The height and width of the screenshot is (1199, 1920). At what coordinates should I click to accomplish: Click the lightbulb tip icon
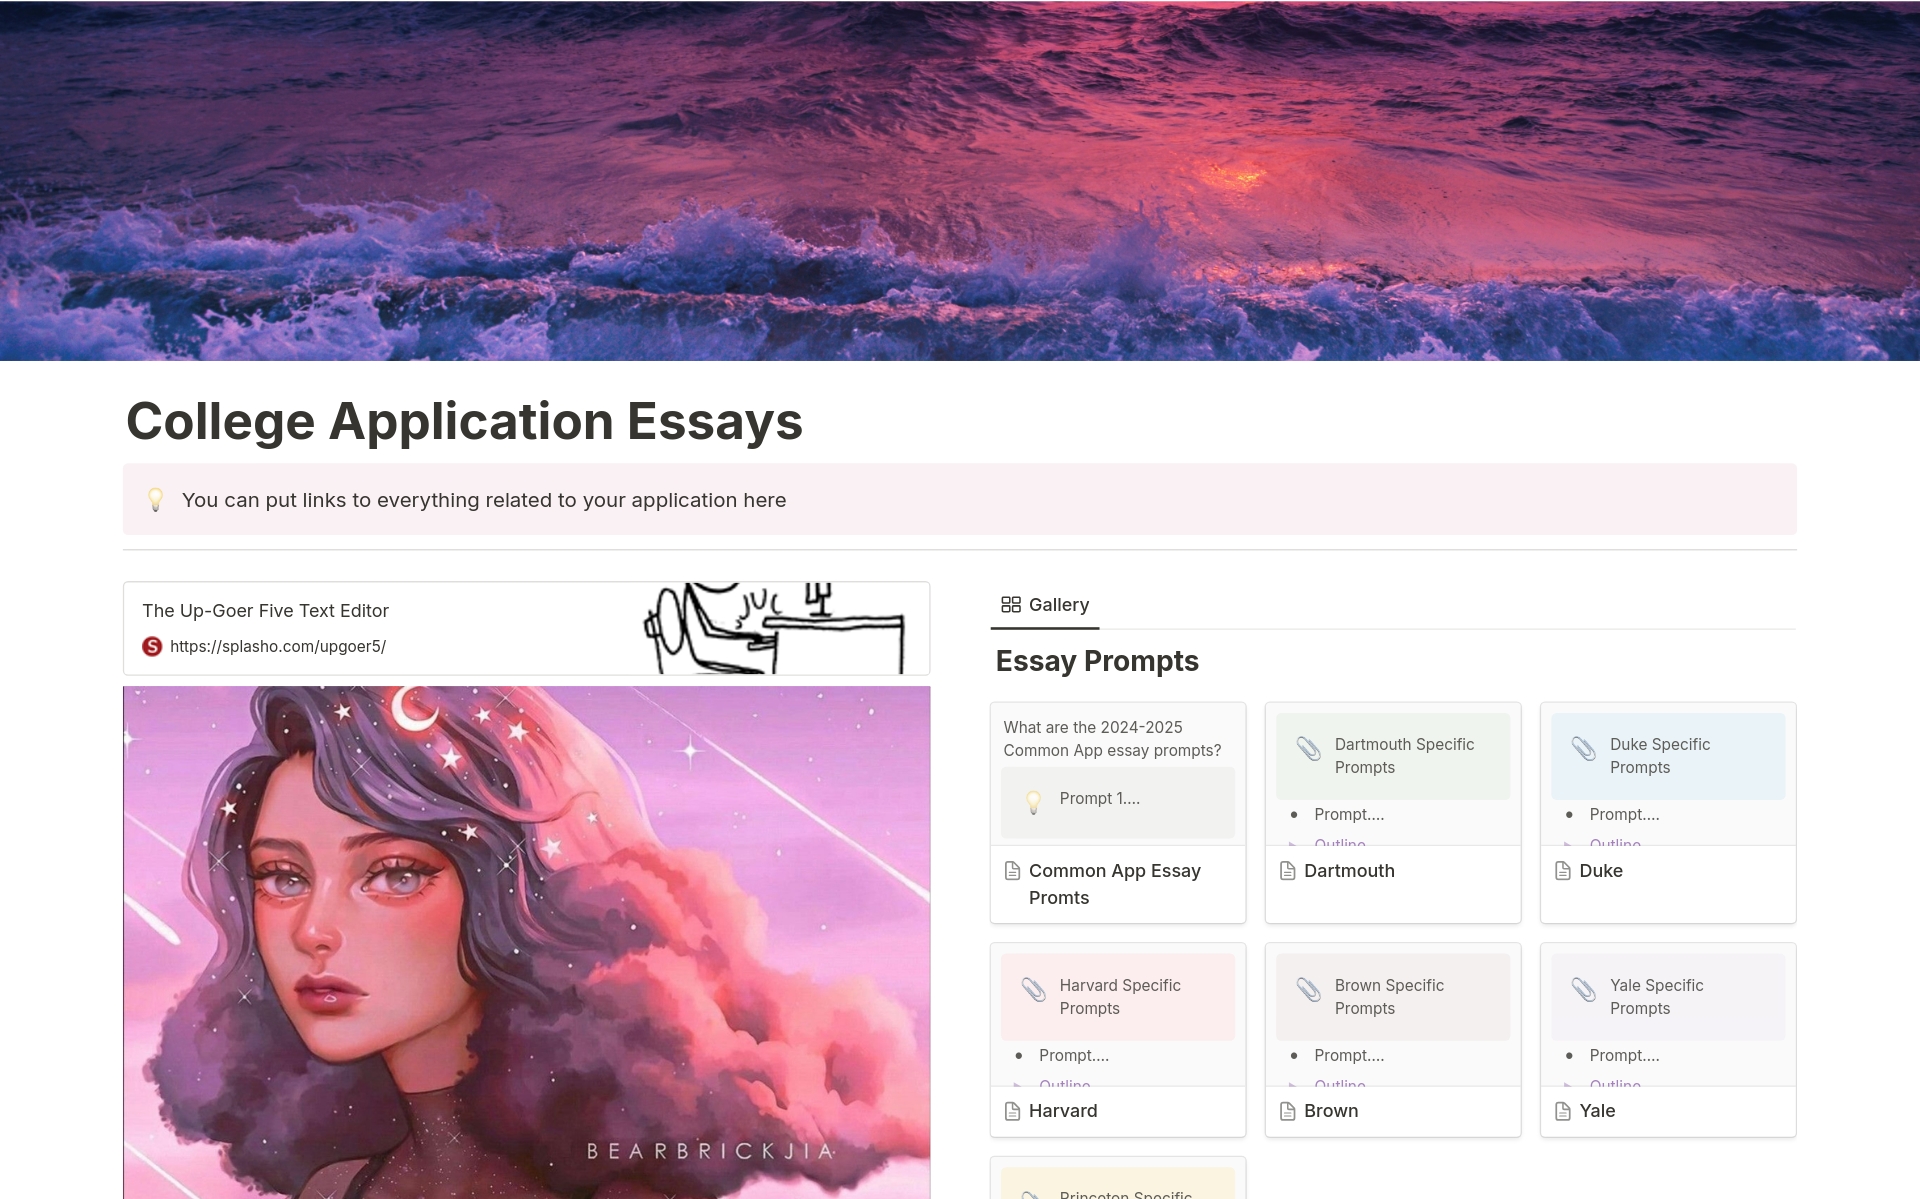click(155, 501)
